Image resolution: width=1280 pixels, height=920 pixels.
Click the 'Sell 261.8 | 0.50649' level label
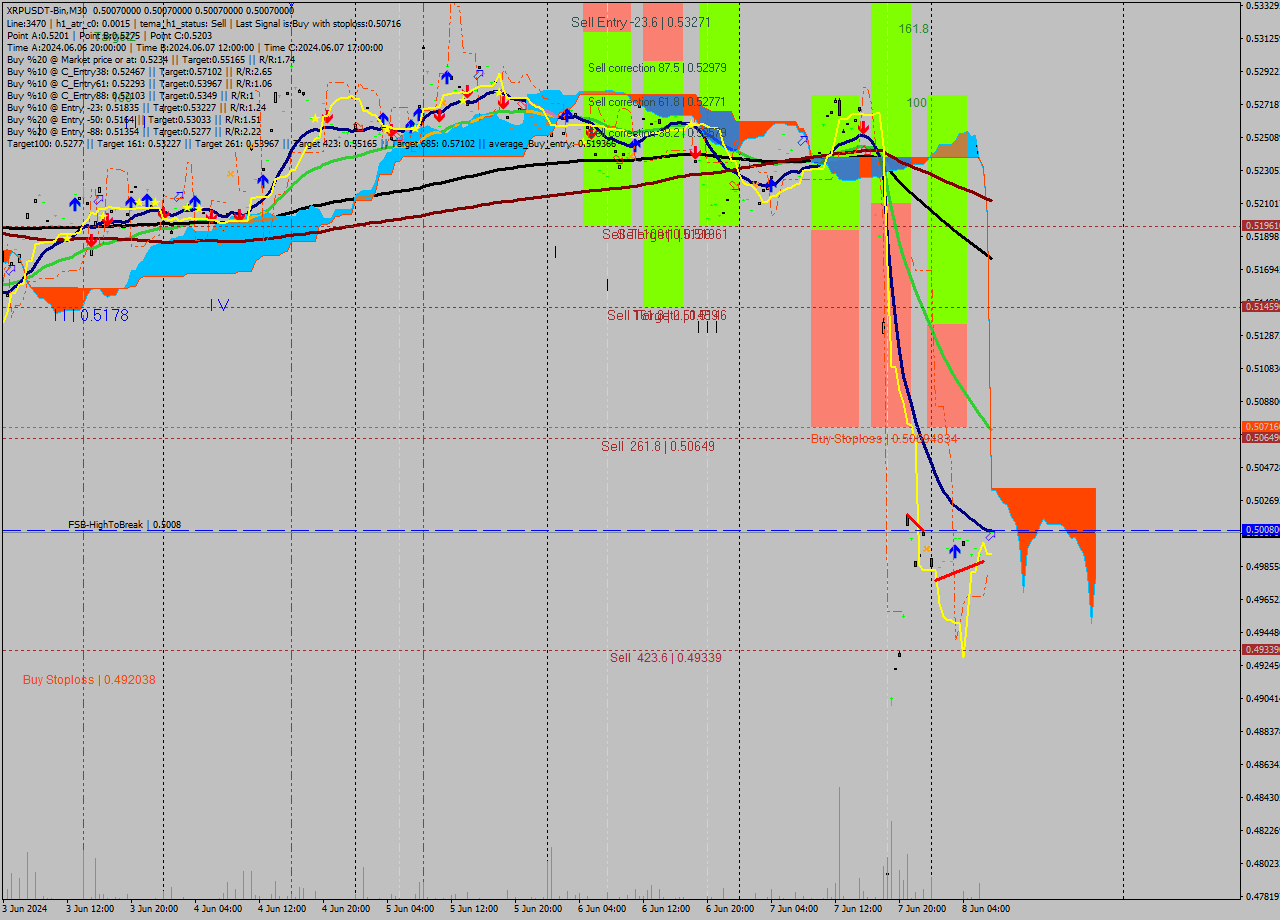[x=658, y=446]
